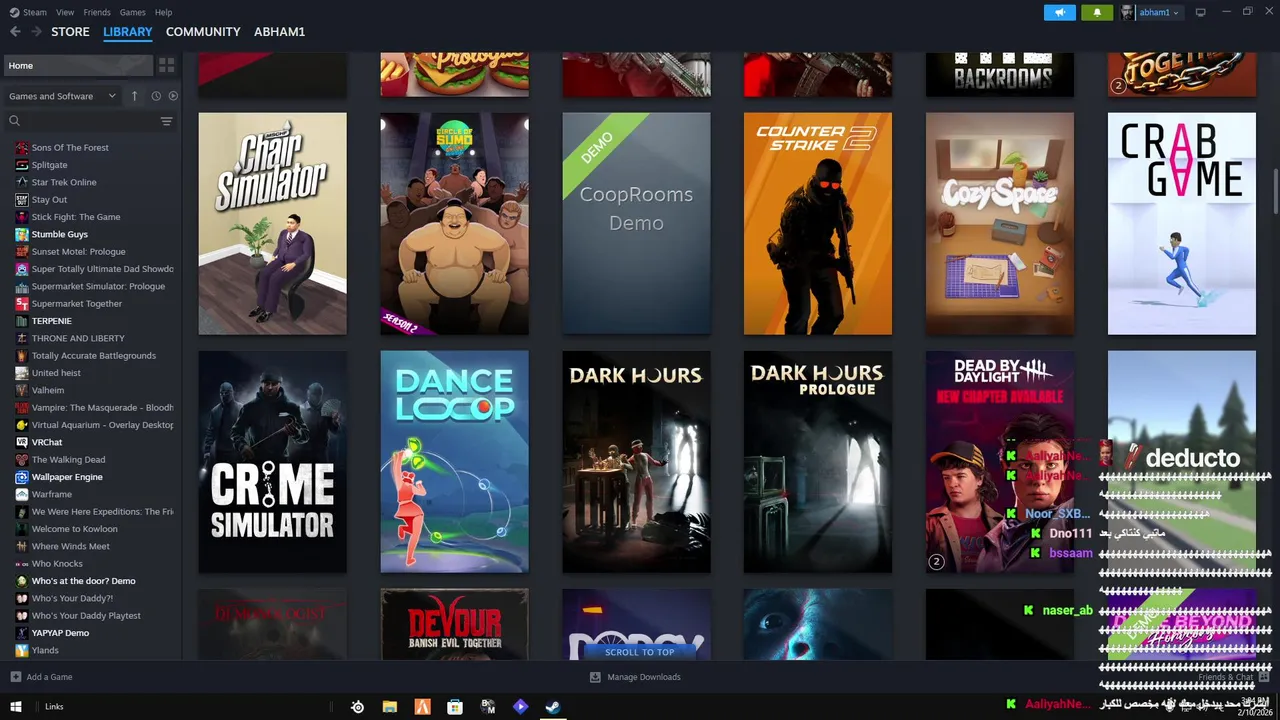Open Devour game cover
The image size is (1280, 720).
pyautogui.click(x=454, y=624)
